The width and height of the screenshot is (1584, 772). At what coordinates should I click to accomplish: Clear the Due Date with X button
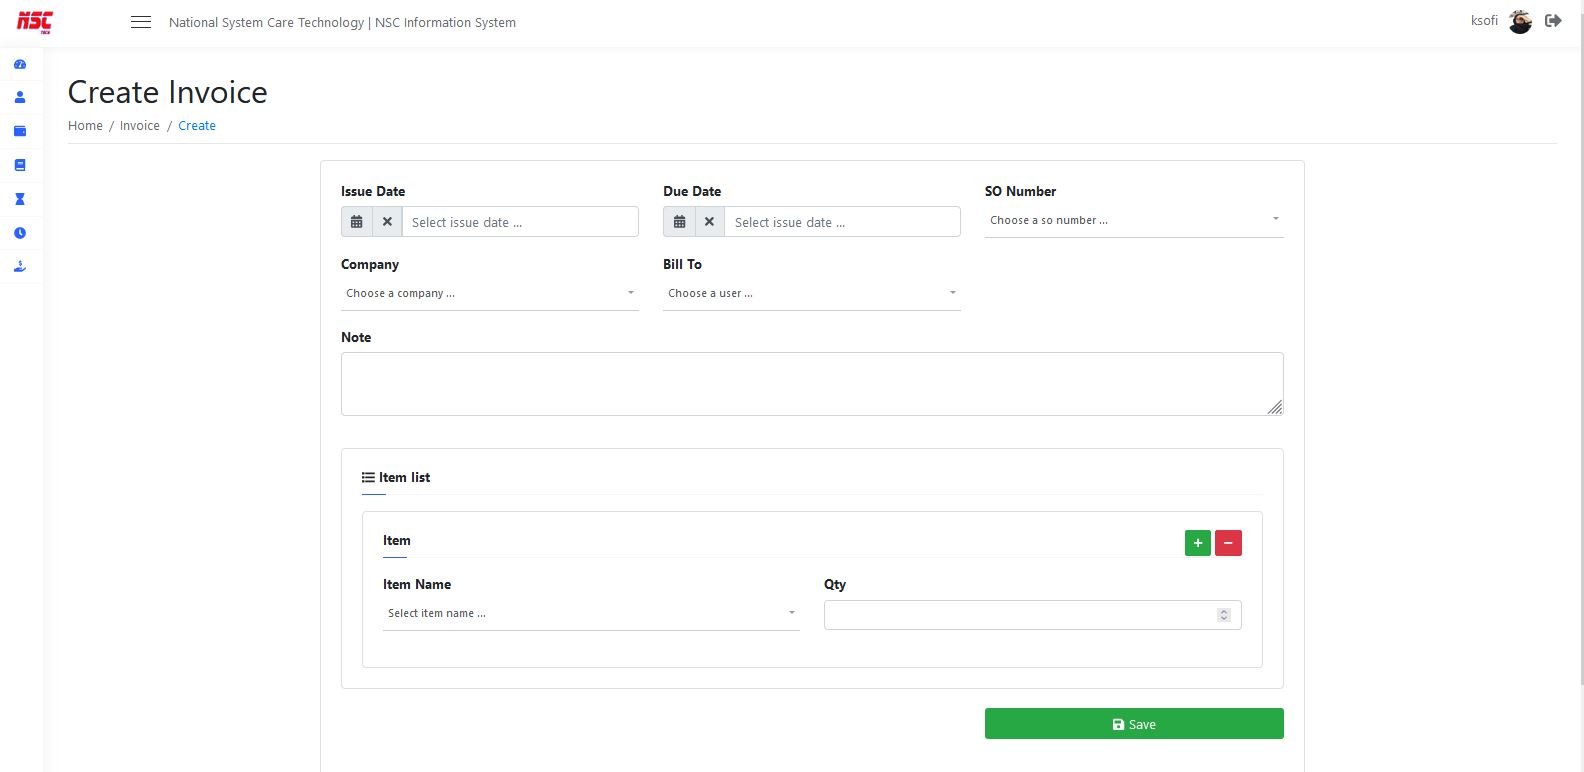709,222
